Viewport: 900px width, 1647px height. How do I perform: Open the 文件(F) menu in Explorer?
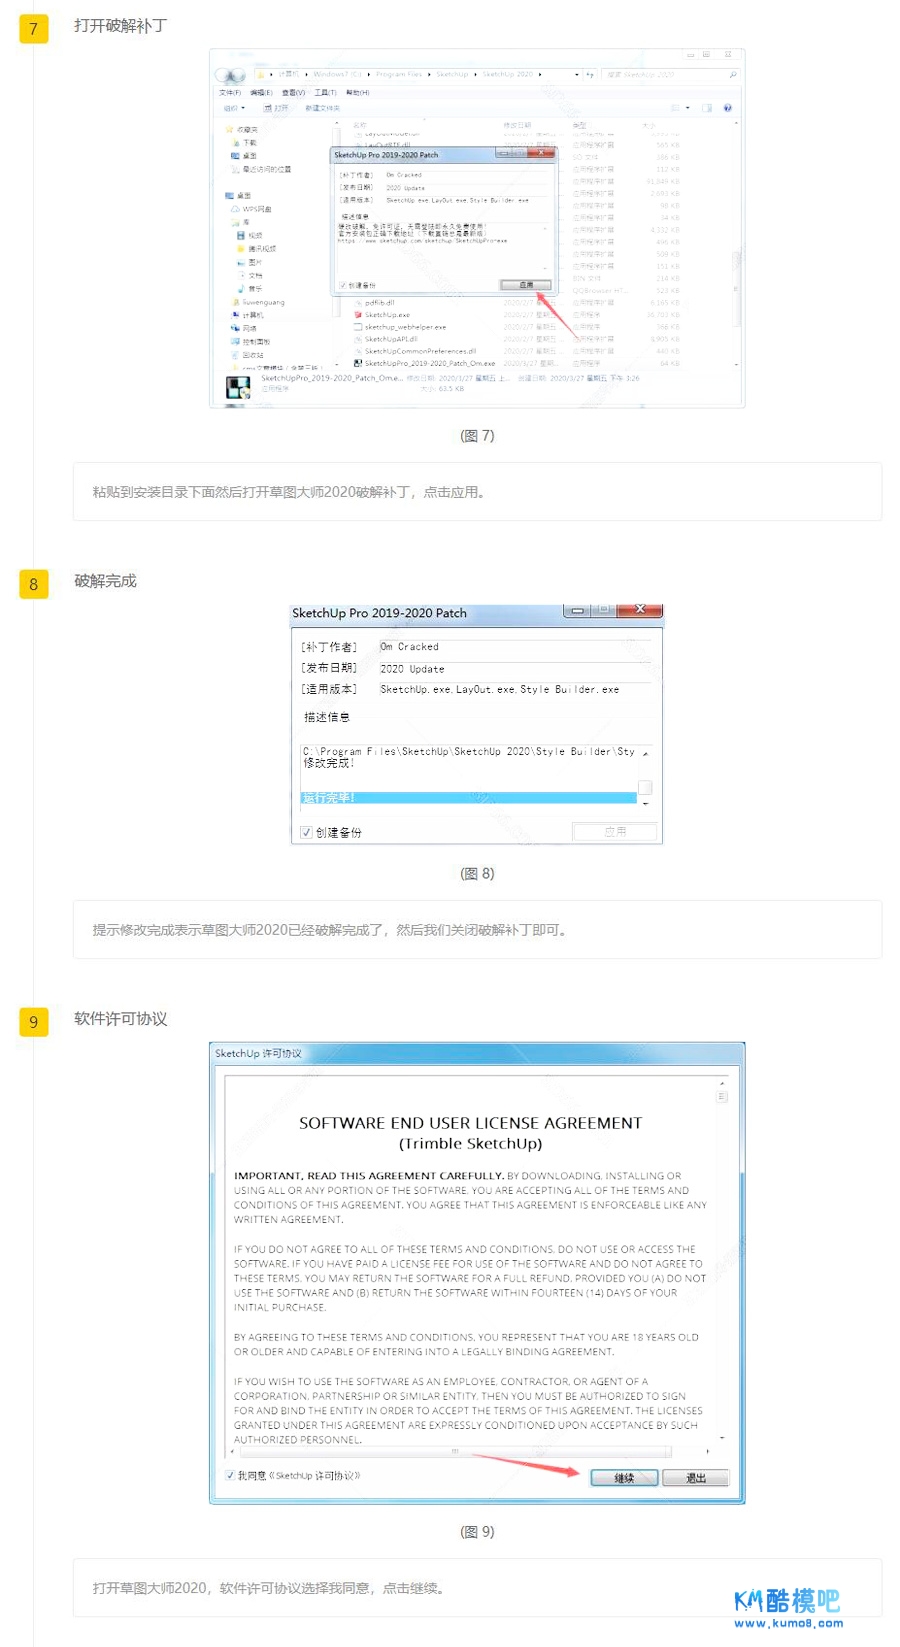230,92
